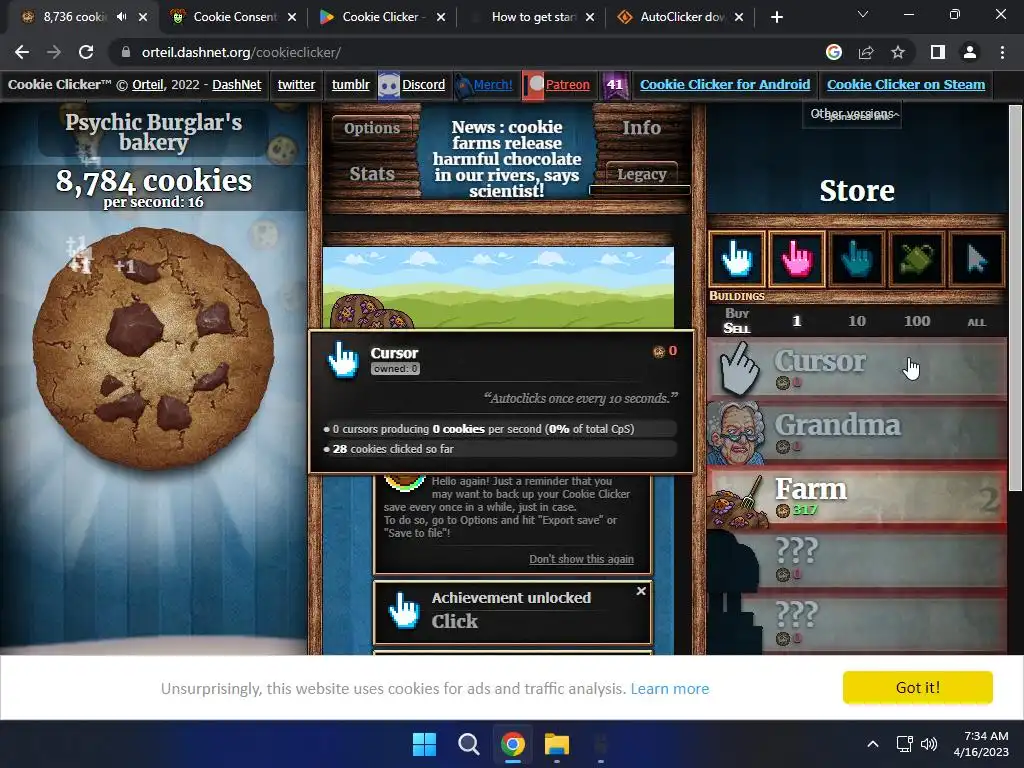
Task: Select the mouse pointer arrow upgrade
Action: 977,259
